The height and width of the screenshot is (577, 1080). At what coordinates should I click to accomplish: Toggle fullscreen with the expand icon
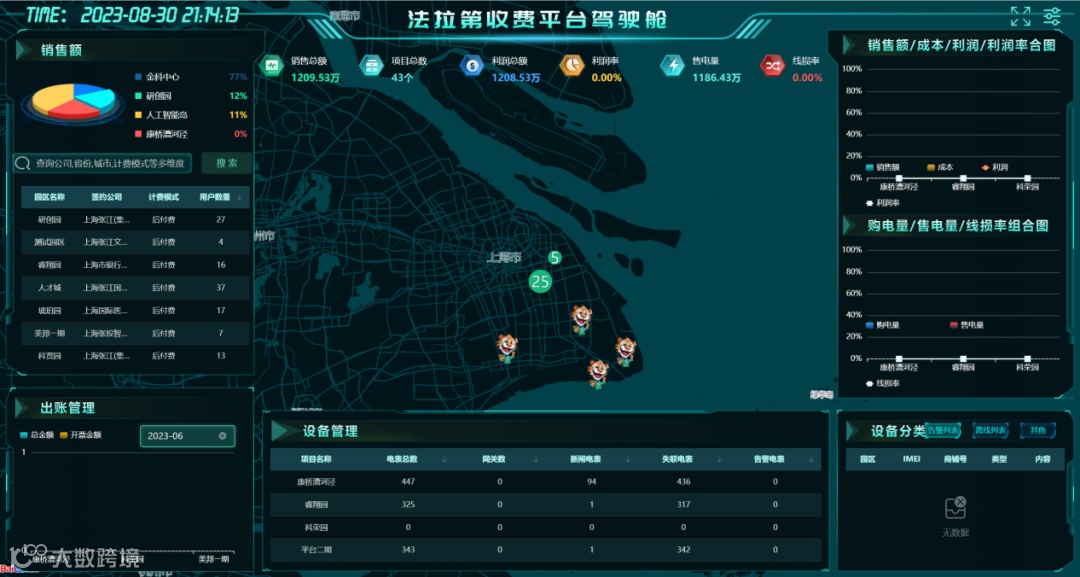tap(1020, 16)
